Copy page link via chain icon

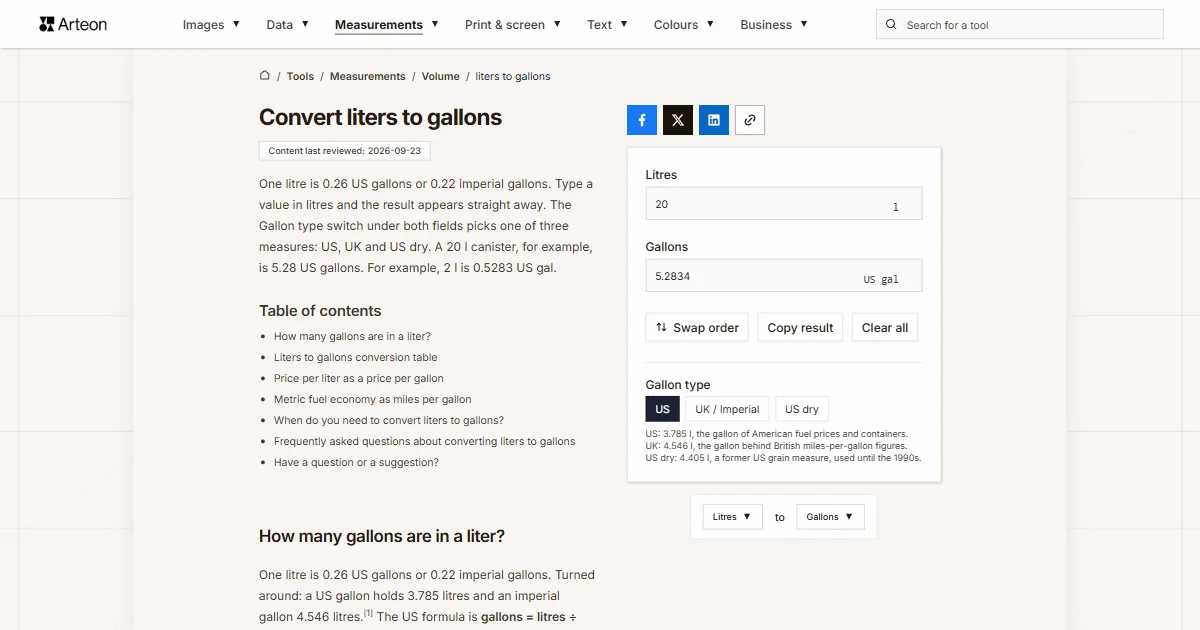[750, 120]
